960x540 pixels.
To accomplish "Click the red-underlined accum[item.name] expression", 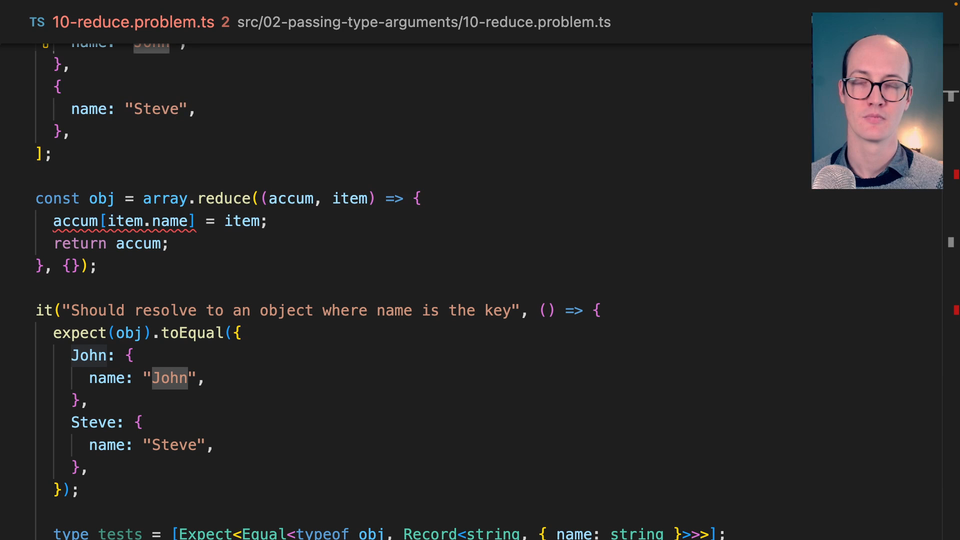I will coord(123,221).
